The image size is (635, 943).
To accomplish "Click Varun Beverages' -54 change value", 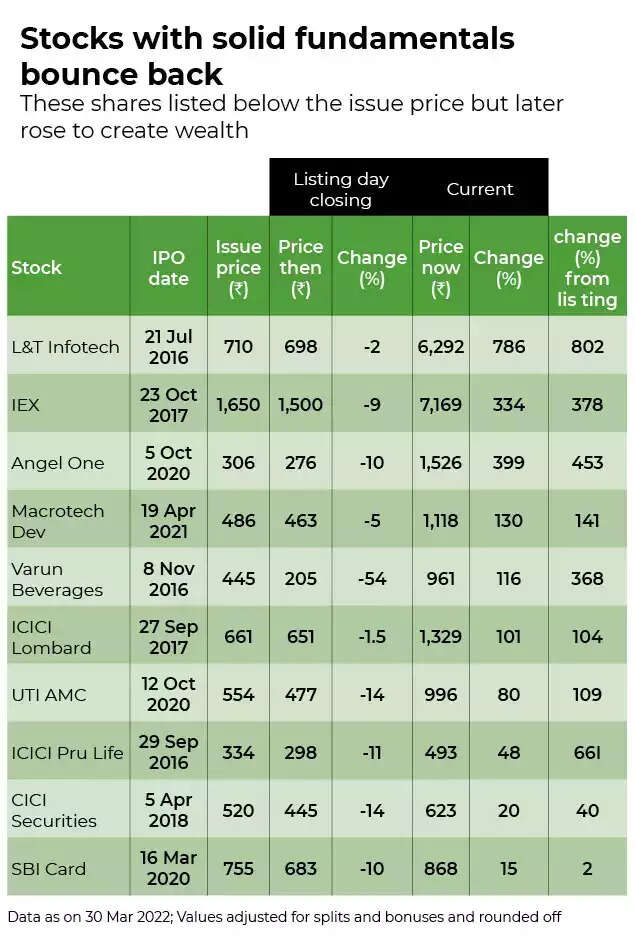I will [x=371, y=579].
